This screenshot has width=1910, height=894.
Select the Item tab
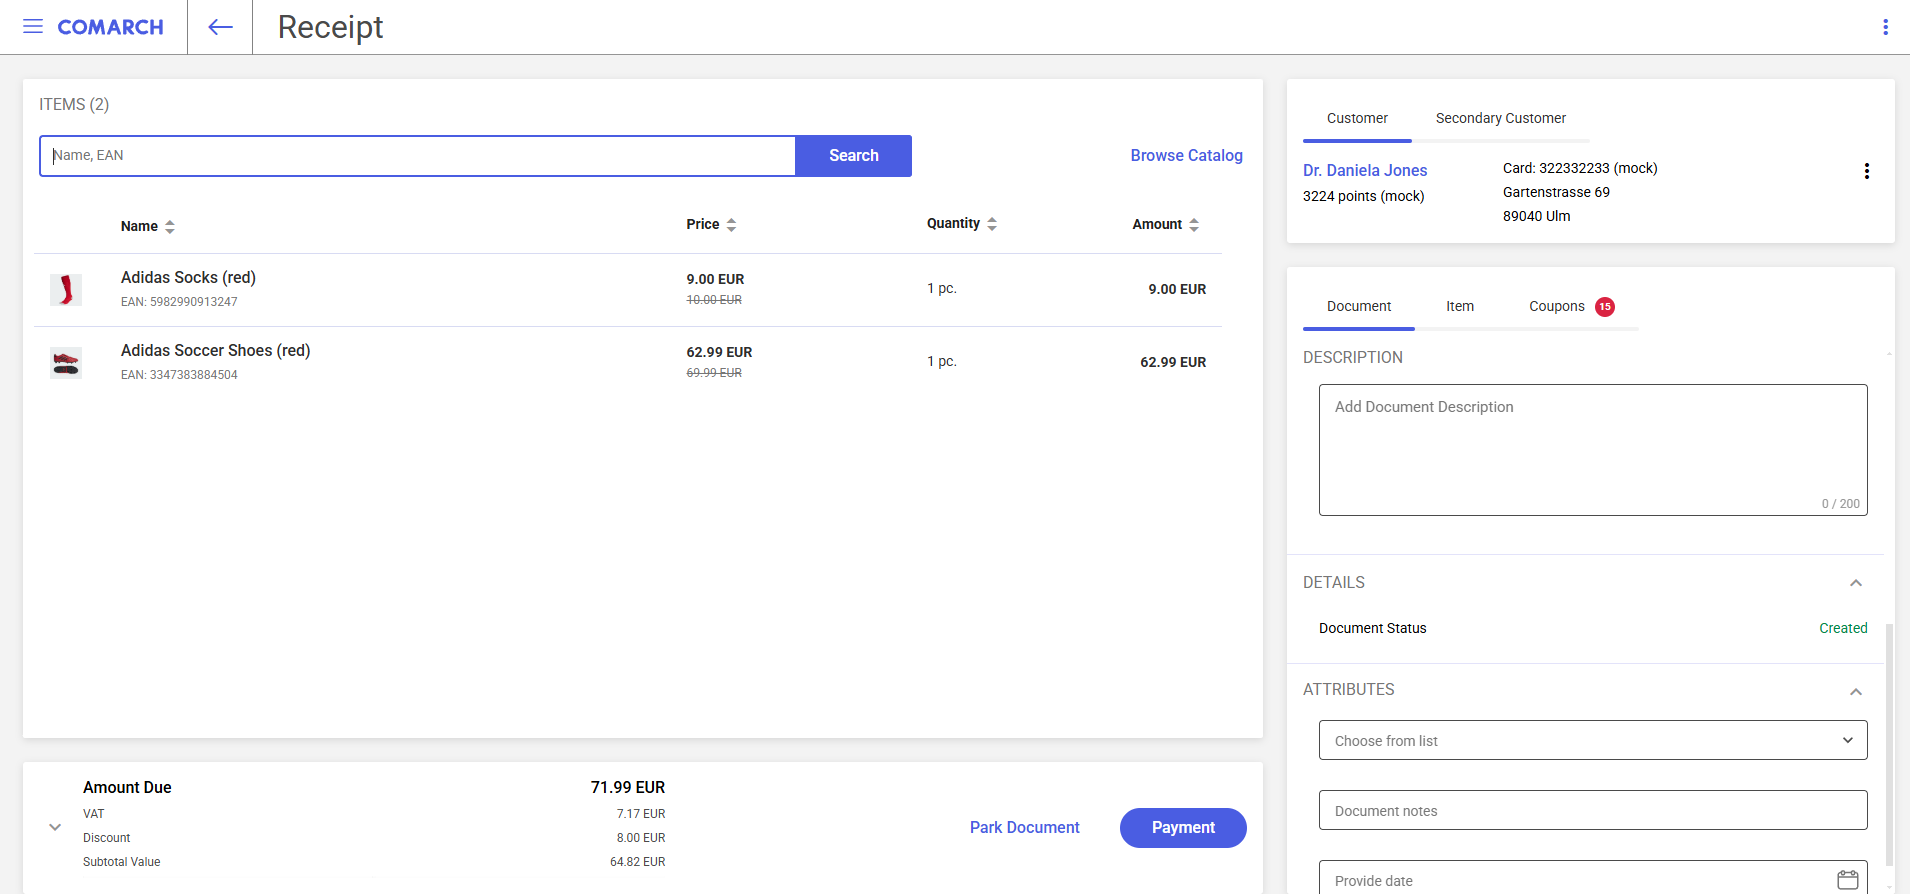1460,306
